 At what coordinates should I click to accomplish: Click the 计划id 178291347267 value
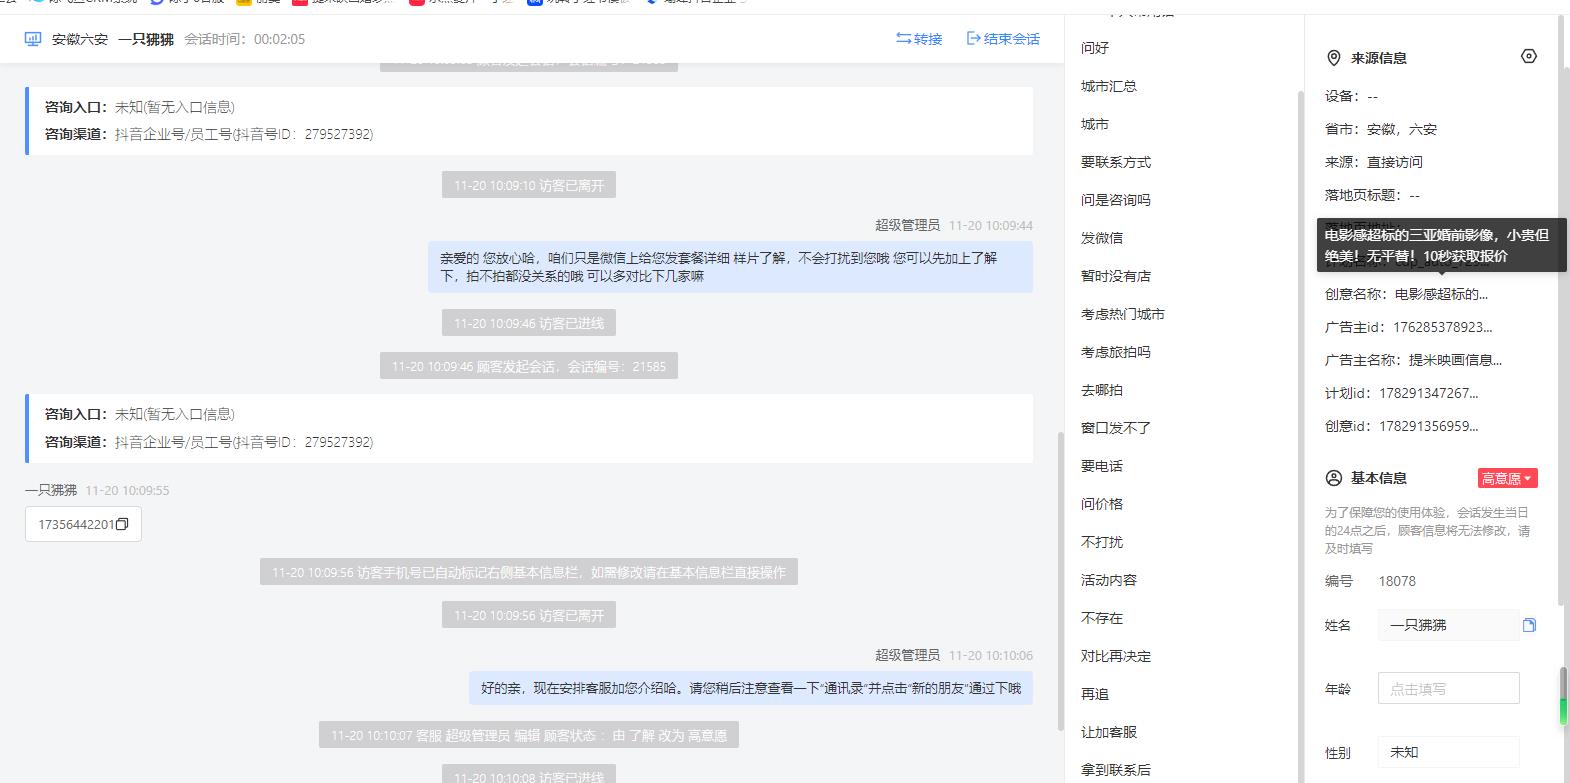coord(1428,393)
